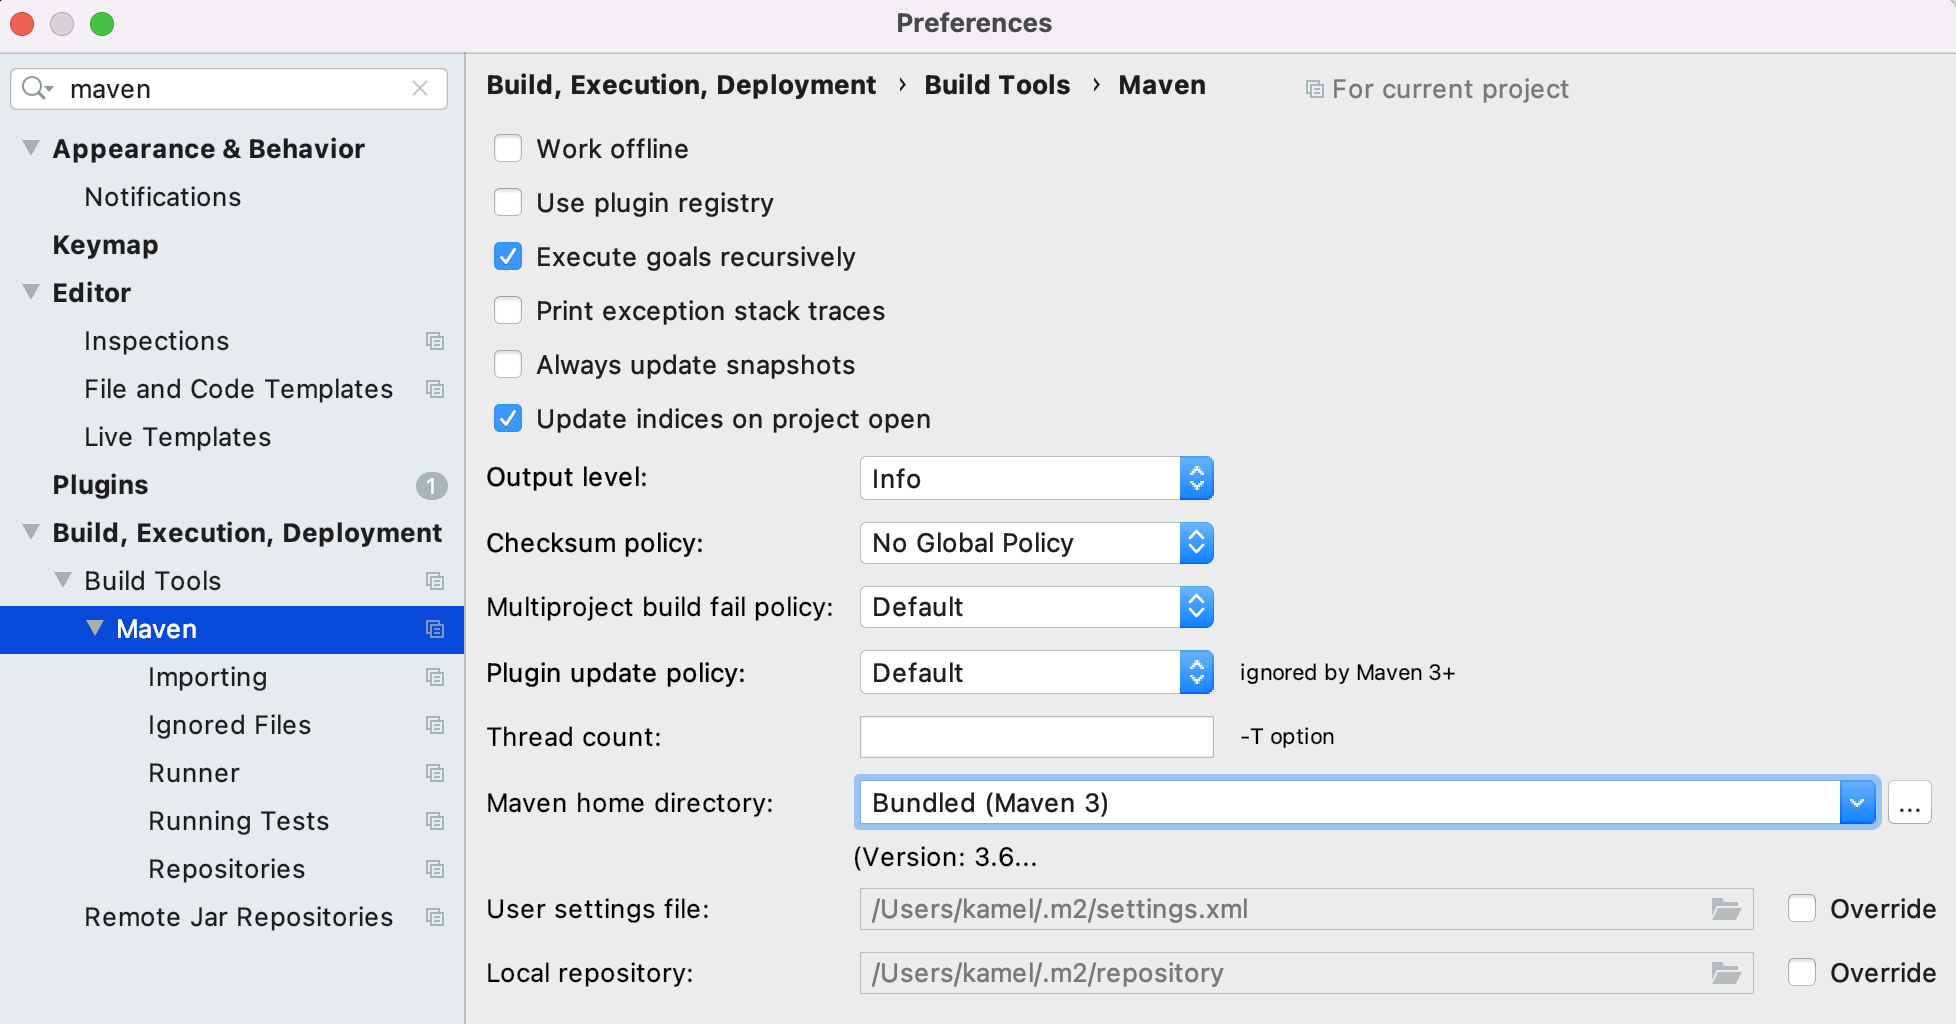The width and height of the screenshot is (1956, 1024).
Task: Open the Keymap settings page
Action: pos(105,245)
